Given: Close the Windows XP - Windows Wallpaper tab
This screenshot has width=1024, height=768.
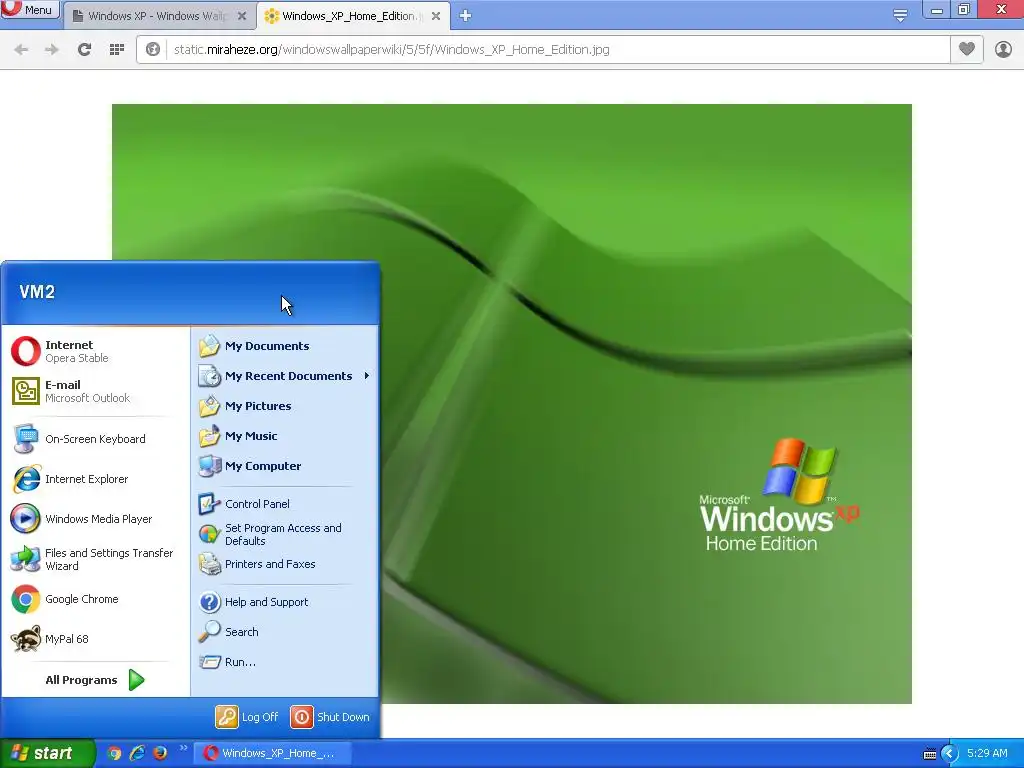Looking at the screenshot, I should [242, 16].
